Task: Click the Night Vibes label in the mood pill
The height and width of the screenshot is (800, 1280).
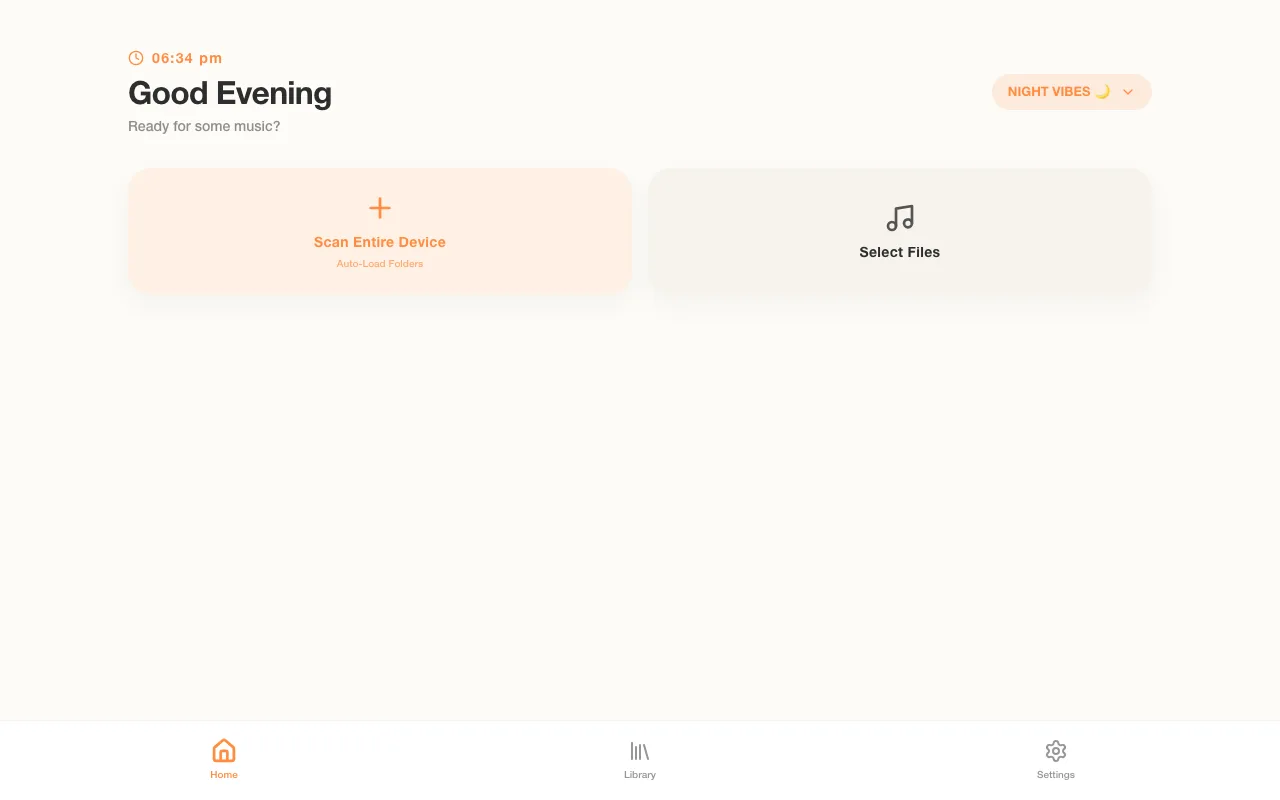Action: pyautogui.click(x=1059, y=92)
